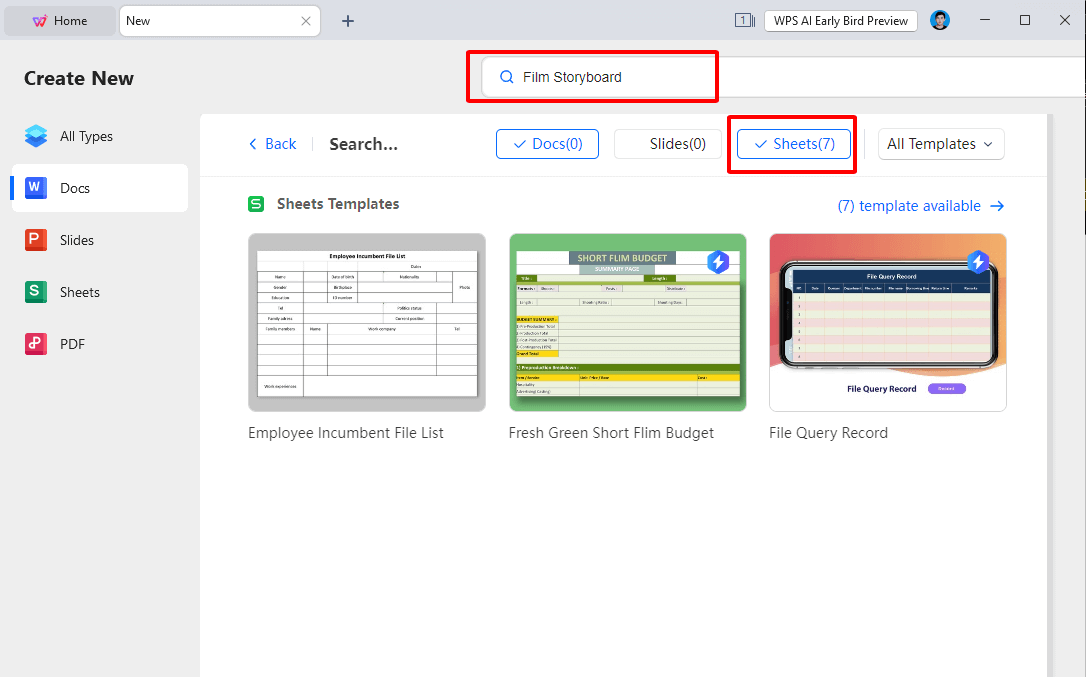Go Back from search results

[x=273, y=144]
